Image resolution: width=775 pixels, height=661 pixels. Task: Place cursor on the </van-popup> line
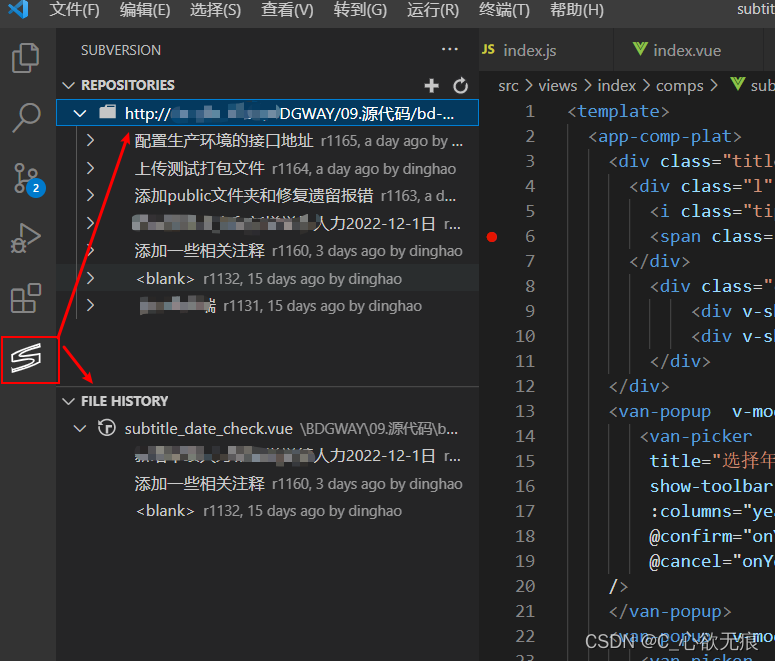pos(670,612)
